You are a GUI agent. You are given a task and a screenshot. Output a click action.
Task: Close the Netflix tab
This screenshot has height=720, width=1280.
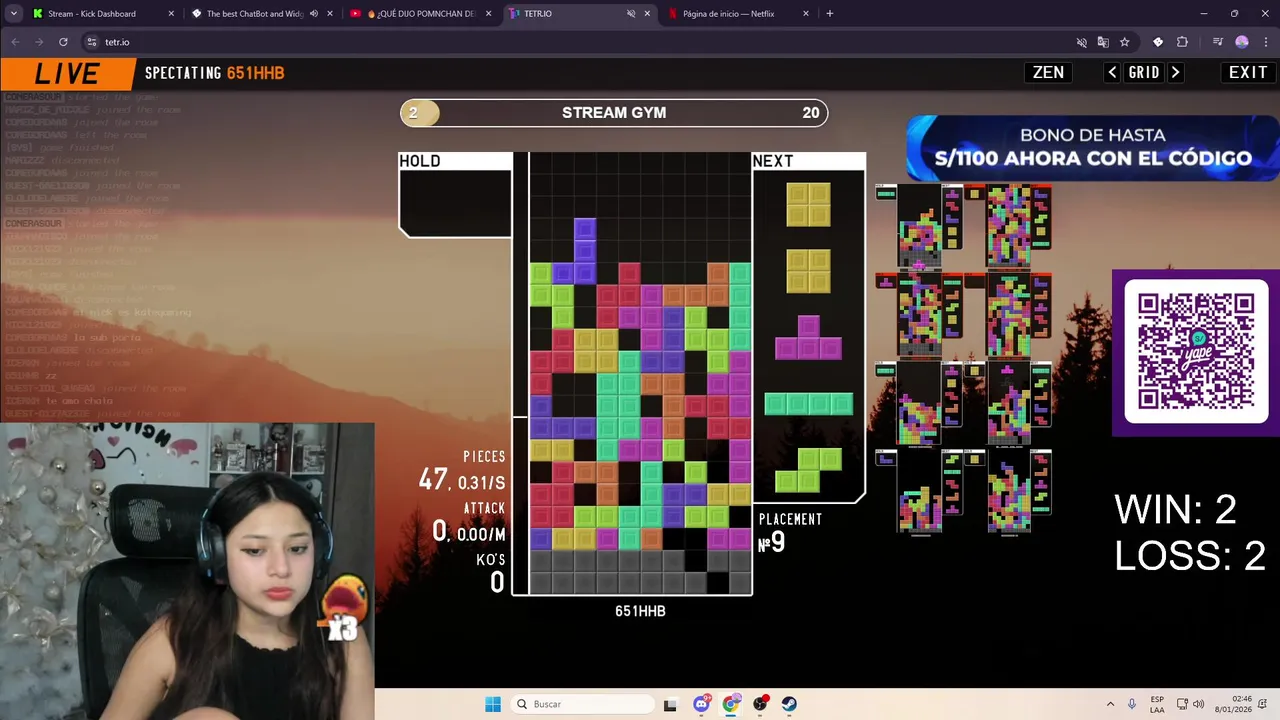pos(806,14)
